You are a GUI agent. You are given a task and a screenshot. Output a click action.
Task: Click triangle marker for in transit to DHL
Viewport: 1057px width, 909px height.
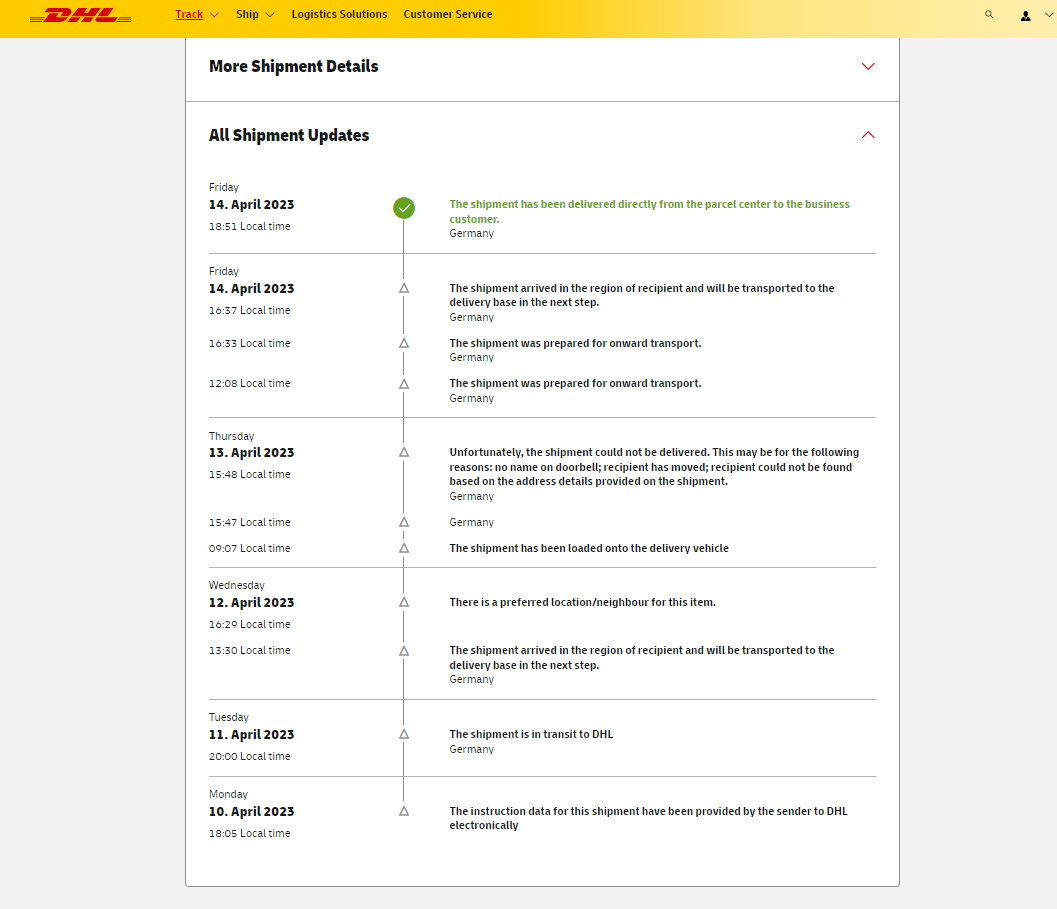404,734
